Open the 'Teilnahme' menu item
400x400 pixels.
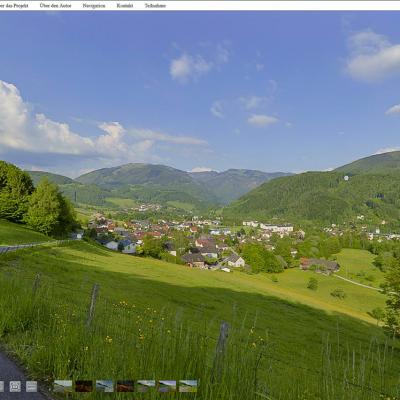click(x=155, y=6)
